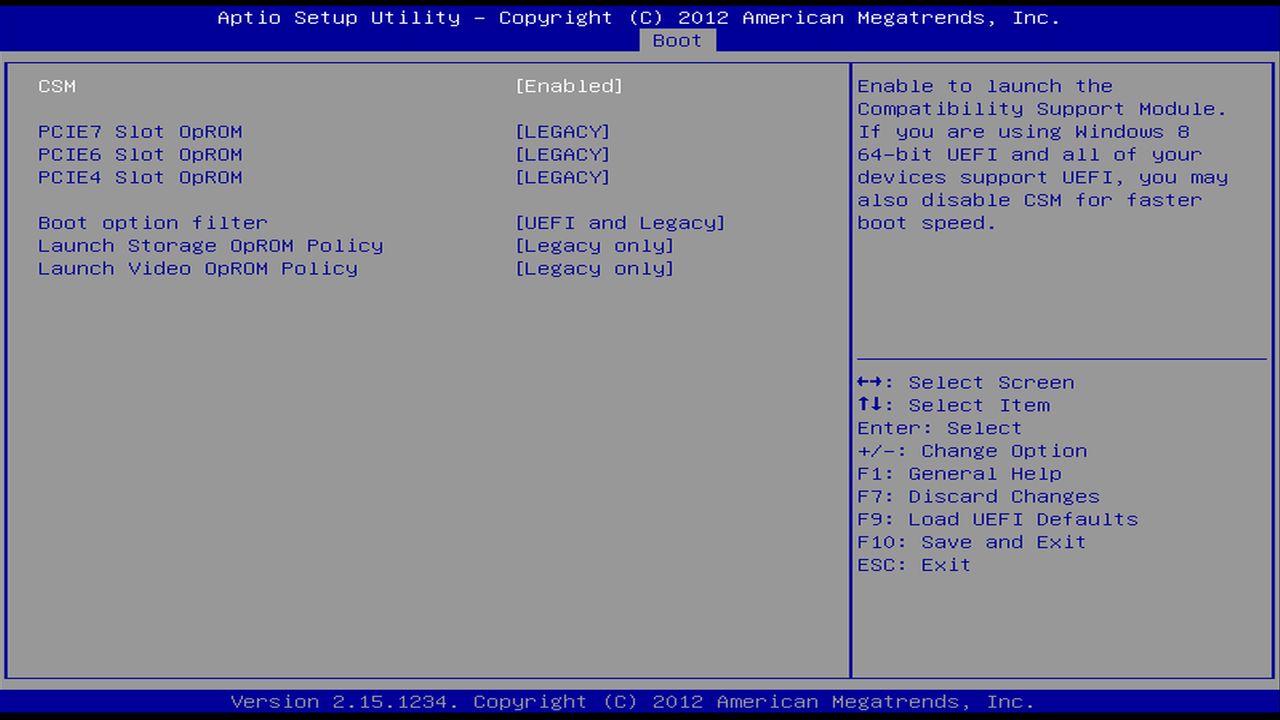Click the F10: Save and Exit hint
Viewport: 1280px width, 720px height.
tap(972, 542)
